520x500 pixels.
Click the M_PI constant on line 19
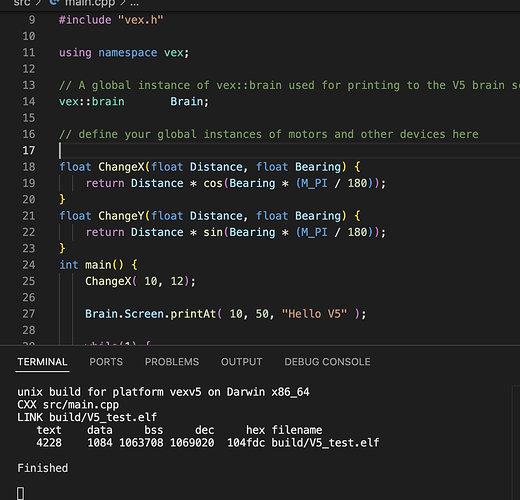[x=314, y=183]
